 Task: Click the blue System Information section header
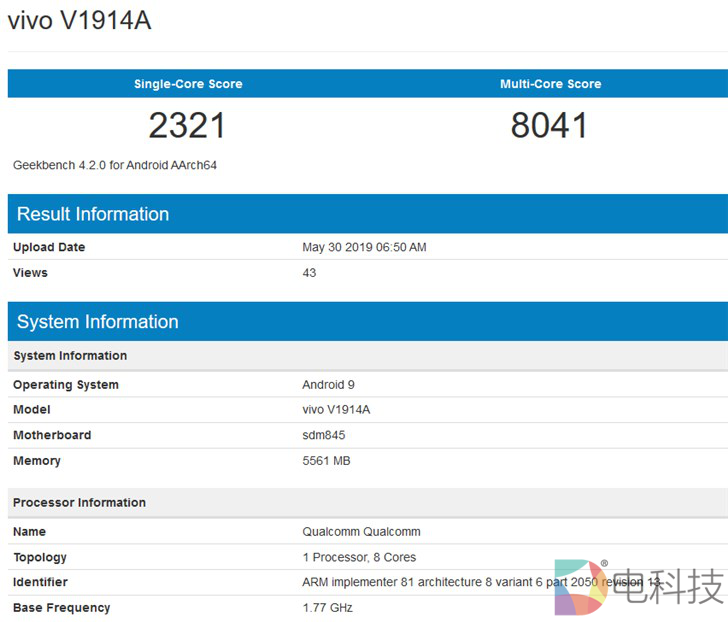tap(97, 322)
